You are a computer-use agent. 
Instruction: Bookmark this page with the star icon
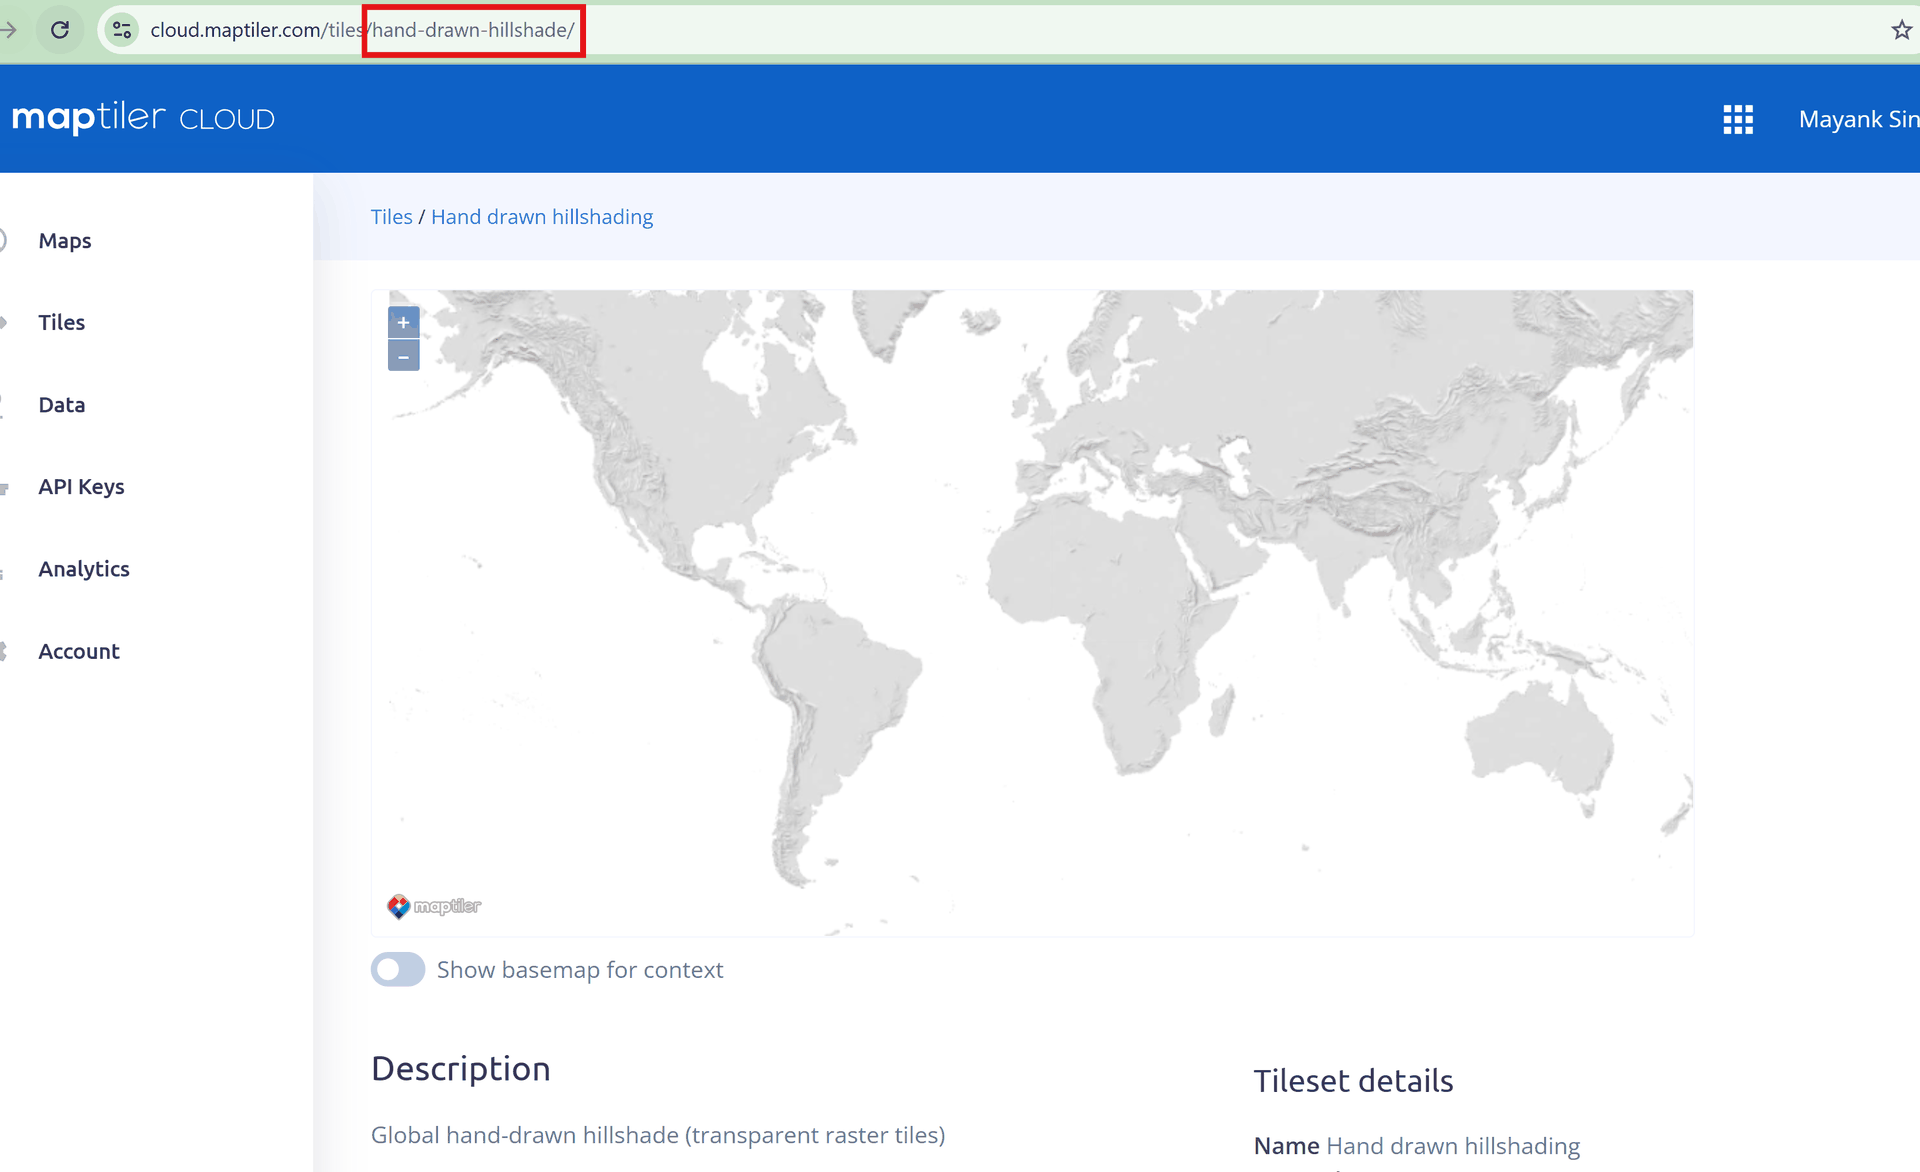coord(1901,30)
